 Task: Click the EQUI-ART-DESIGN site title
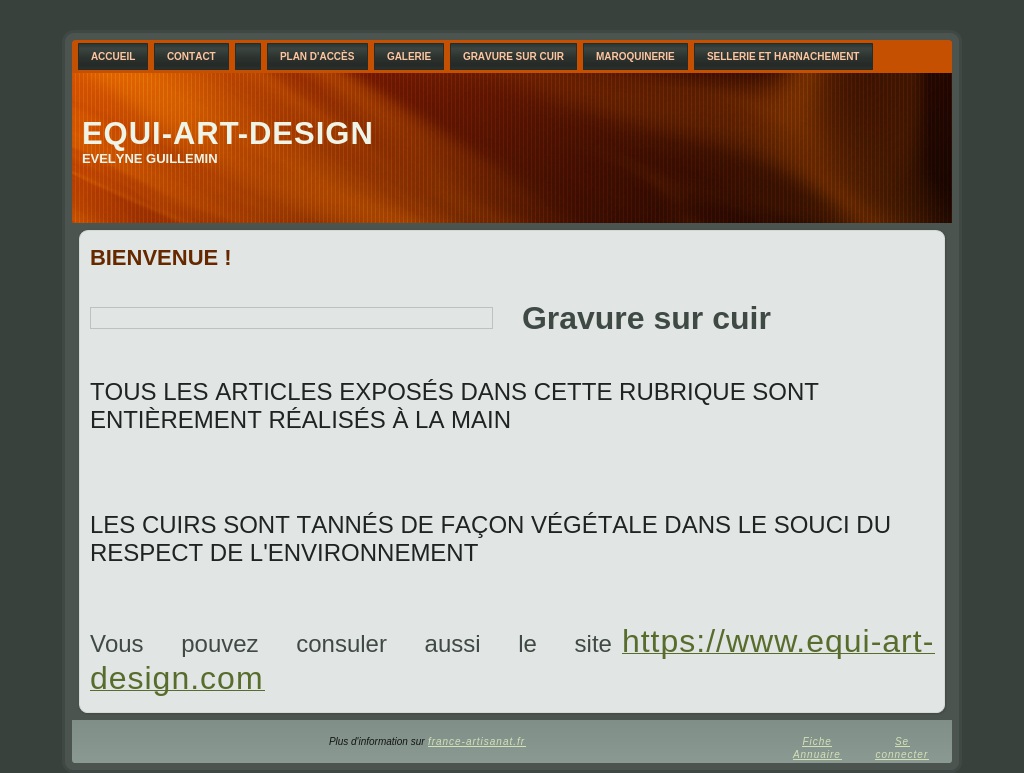pyautogui.click(x=227, y=133)
